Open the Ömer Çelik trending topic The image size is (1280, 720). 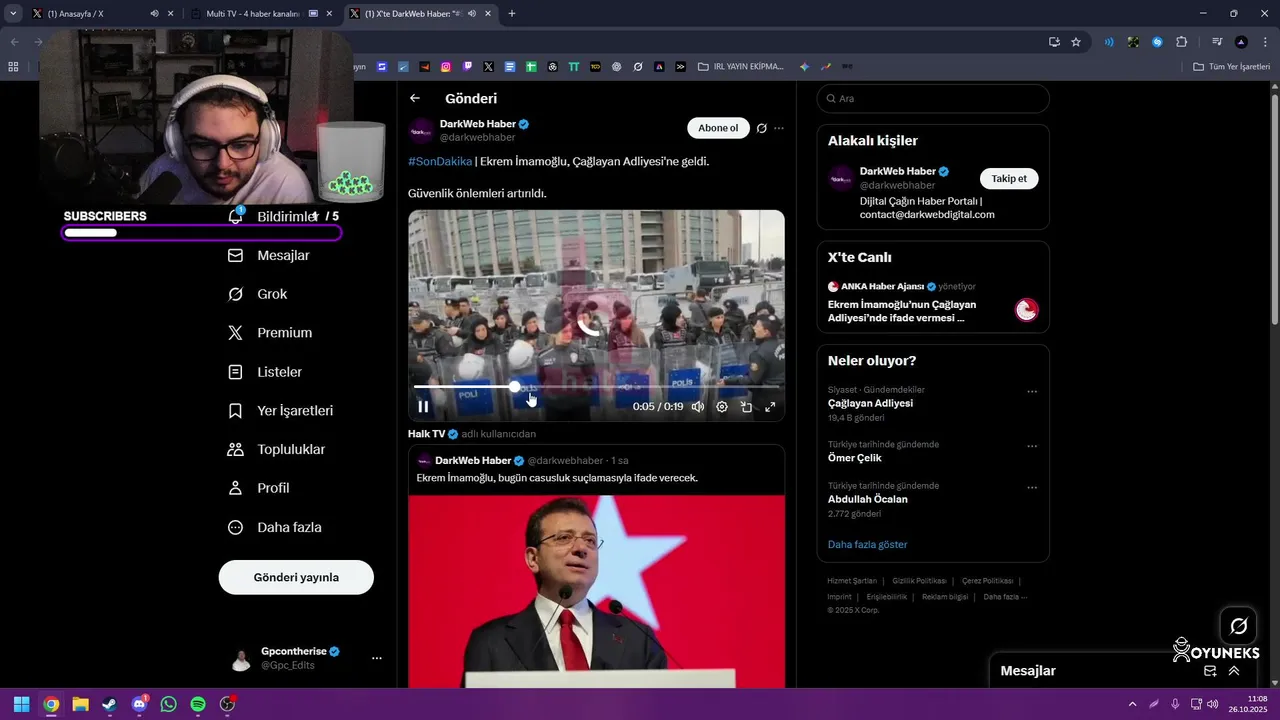[854, 458]
